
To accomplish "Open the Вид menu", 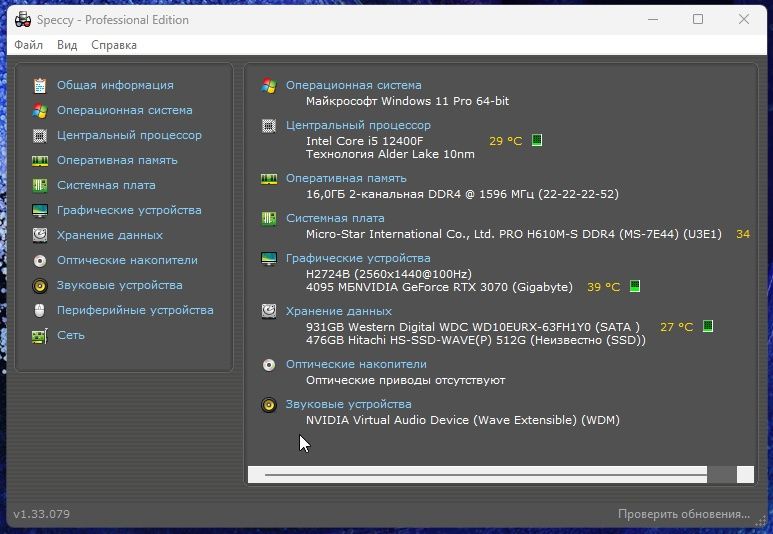I will pos(67,45).
